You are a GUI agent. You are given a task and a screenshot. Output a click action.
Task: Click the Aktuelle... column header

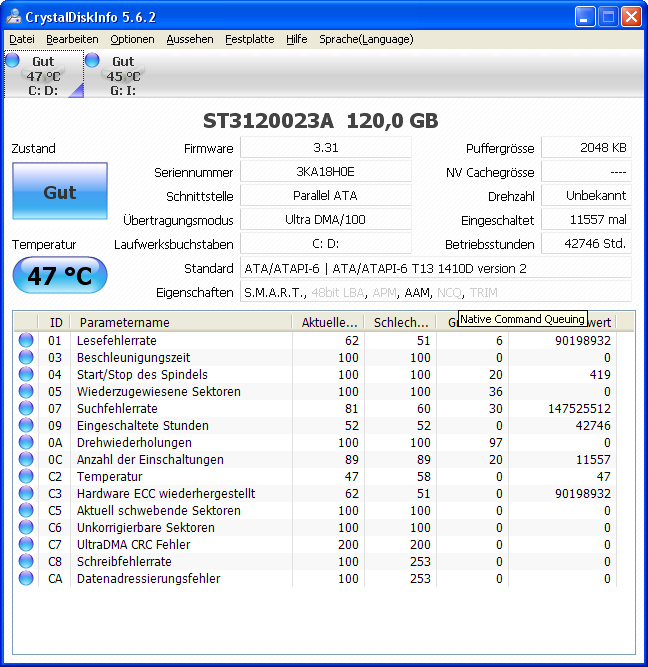[x=328, y=322]
